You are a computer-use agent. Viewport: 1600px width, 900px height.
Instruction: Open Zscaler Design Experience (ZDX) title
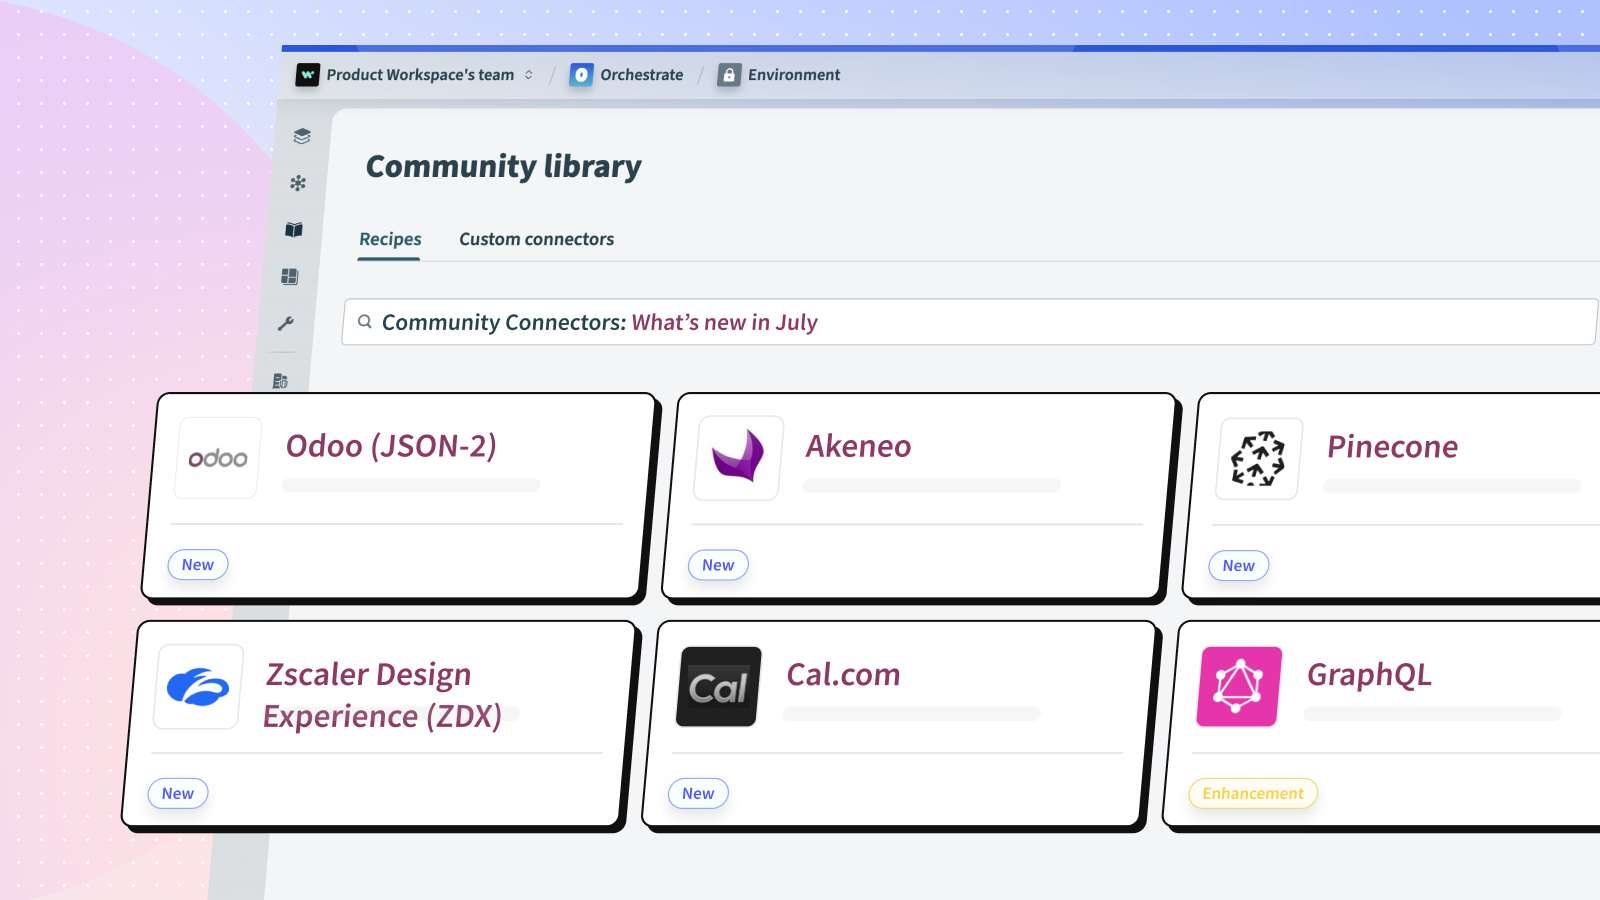382,695
